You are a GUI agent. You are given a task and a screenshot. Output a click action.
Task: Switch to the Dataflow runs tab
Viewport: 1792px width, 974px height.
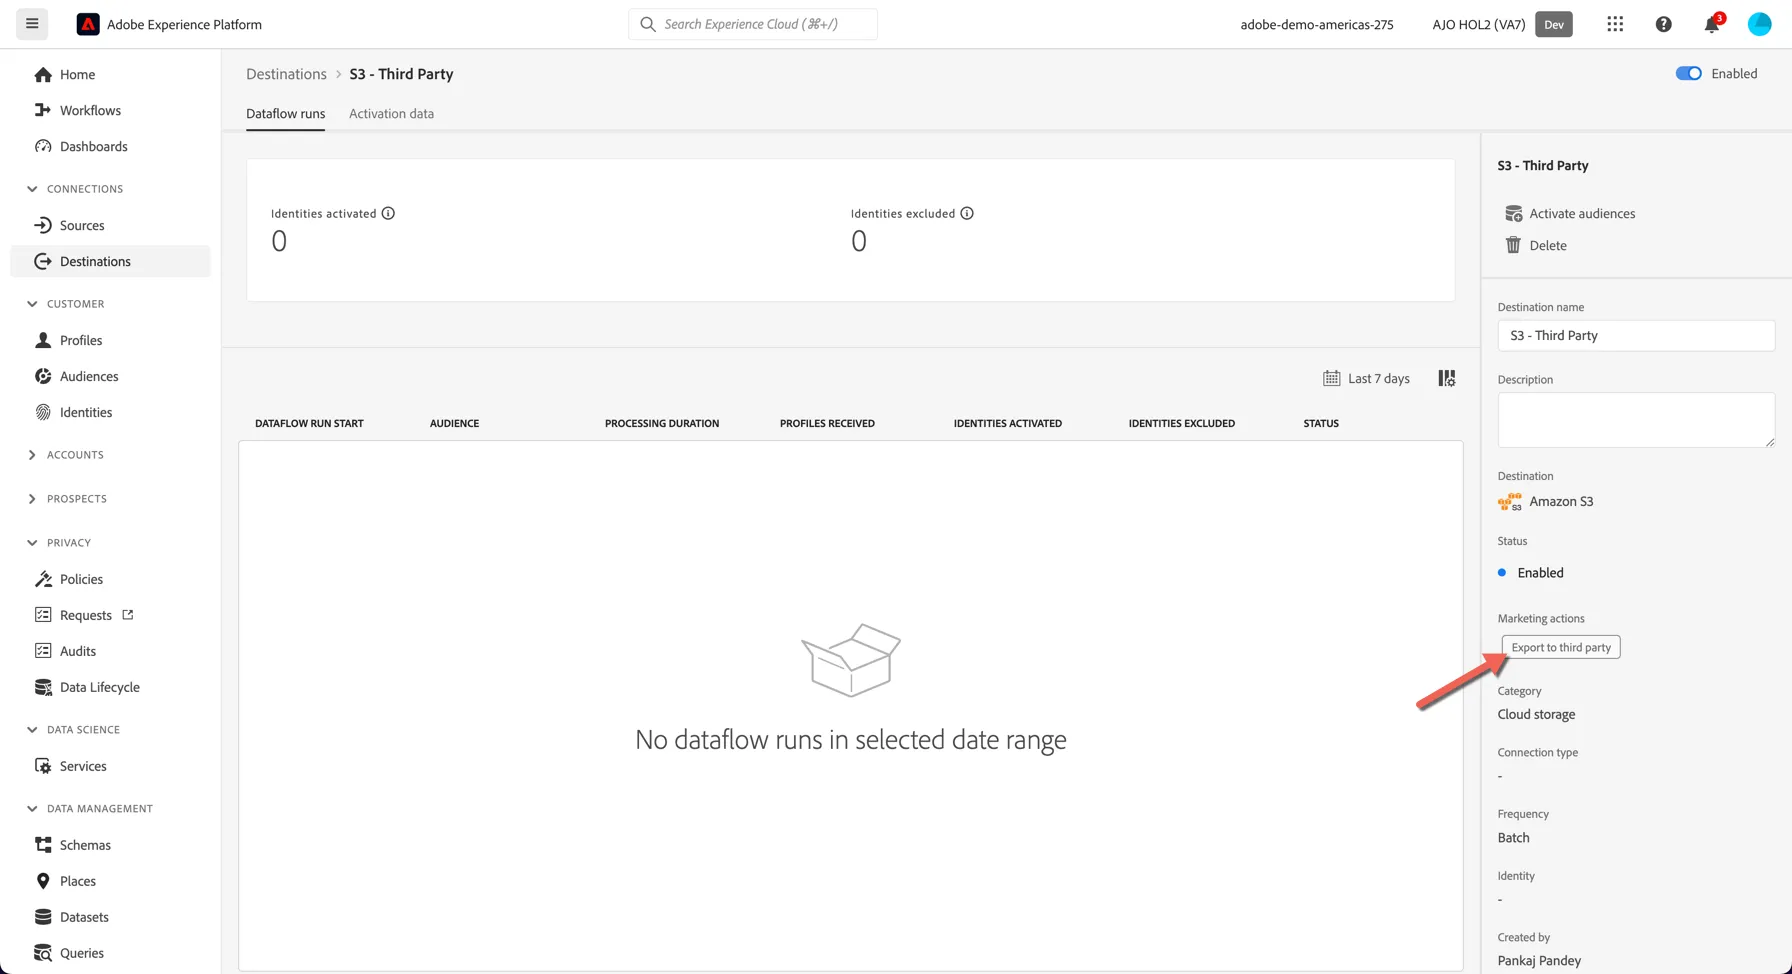point(285,113)
